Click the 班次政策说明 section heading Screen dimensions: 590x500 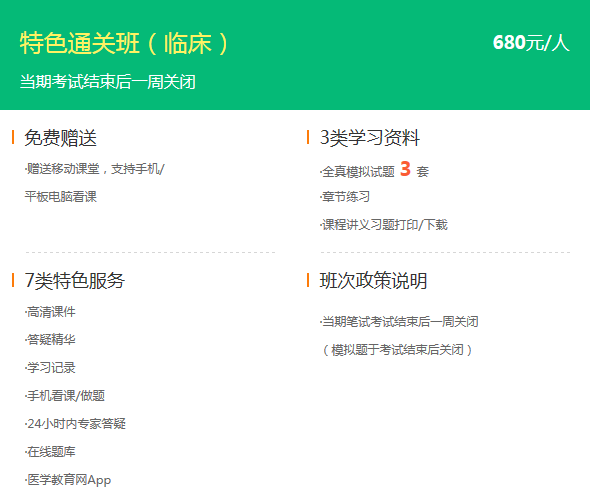pos(373,280)
